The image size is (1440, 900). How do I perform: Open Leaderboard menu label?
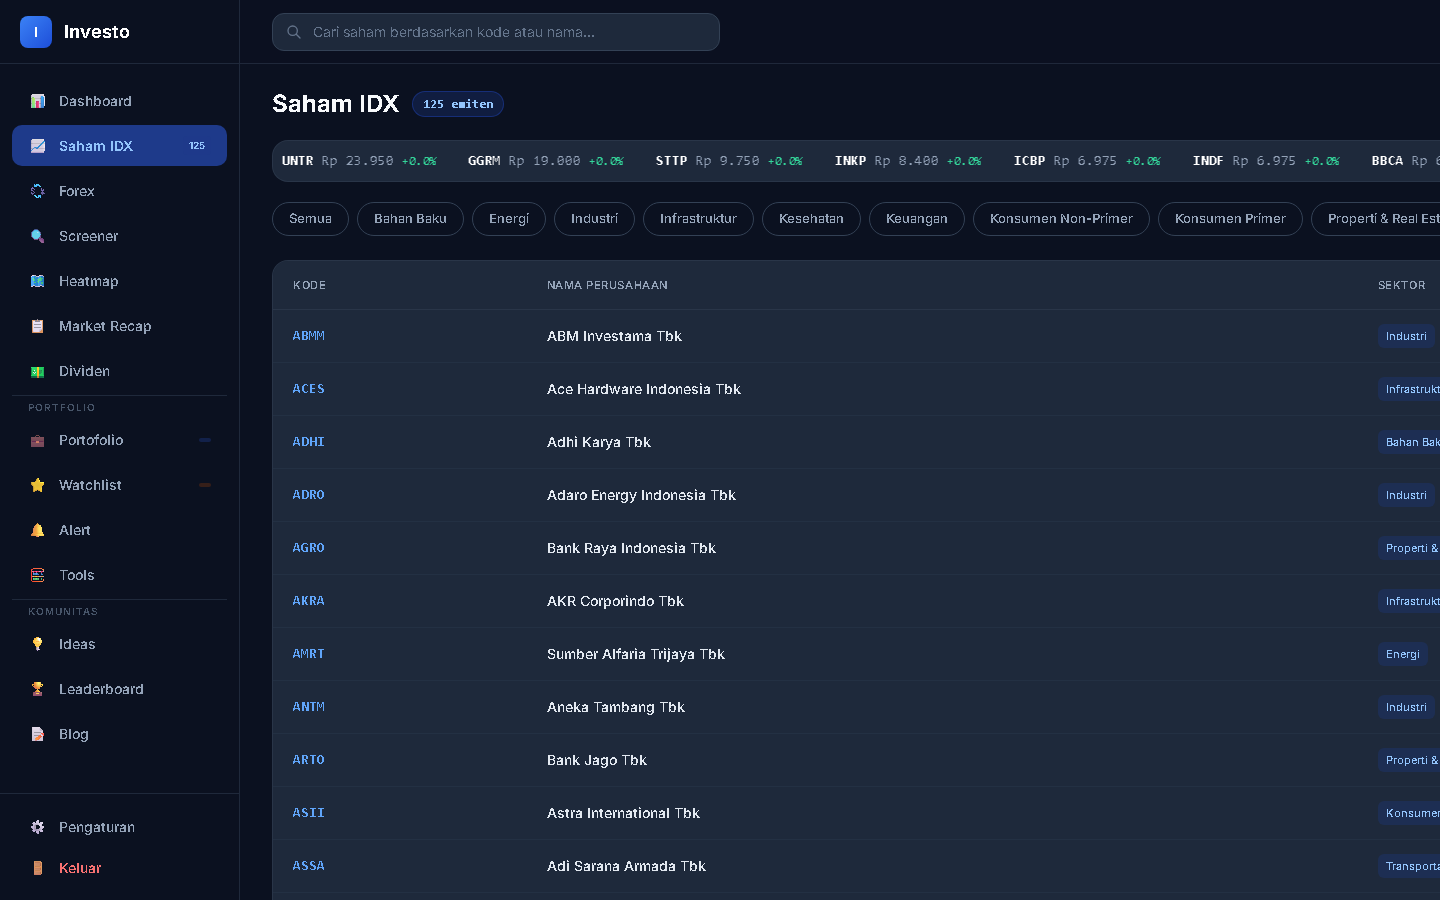tap(101, 689)
